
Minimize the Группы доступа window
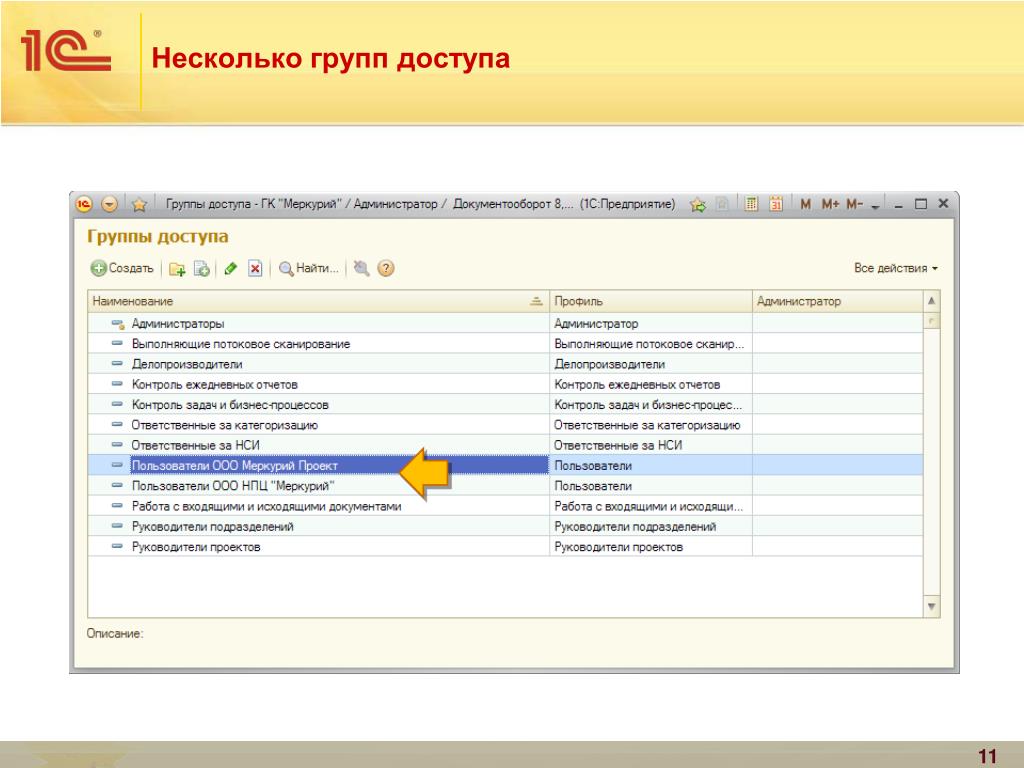click(899, 205)
